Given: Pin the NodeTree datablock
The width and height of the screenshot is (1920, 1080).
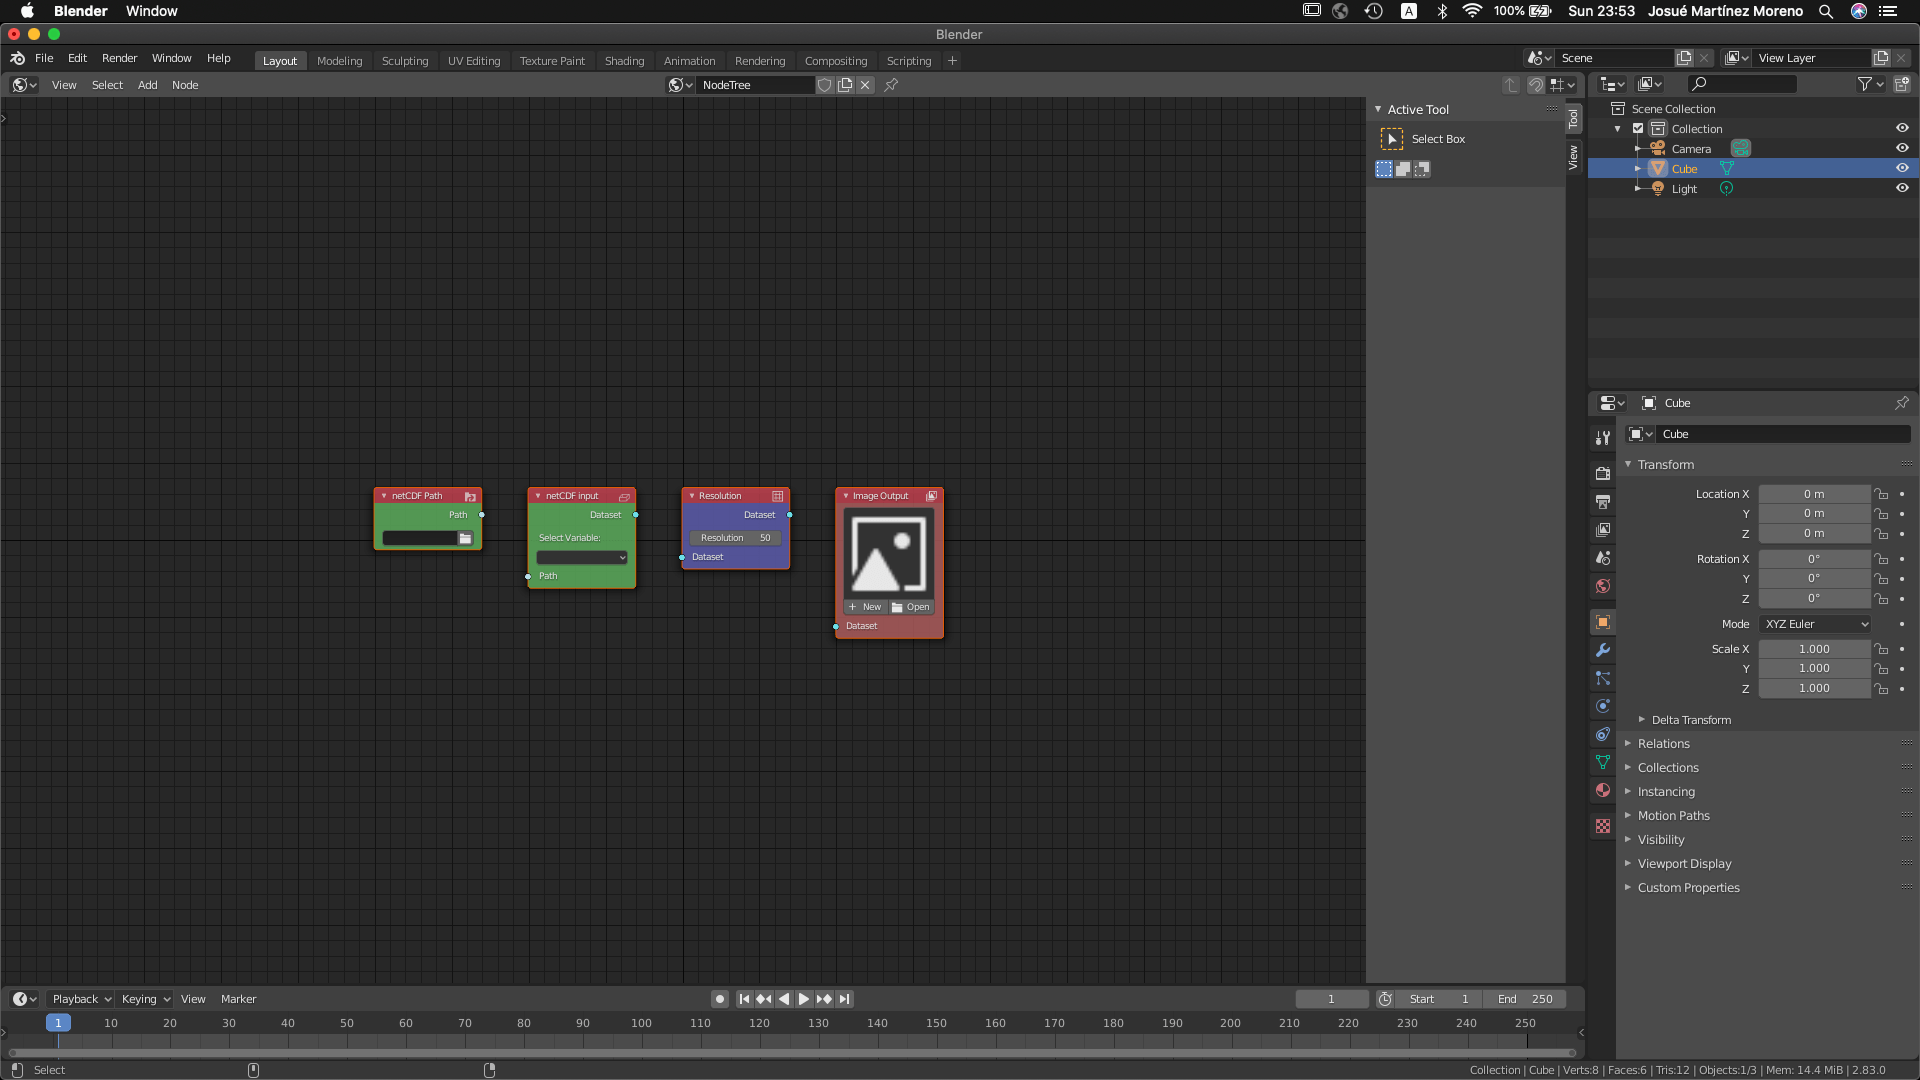Looking at the screenshot, I should click(891, 85).
